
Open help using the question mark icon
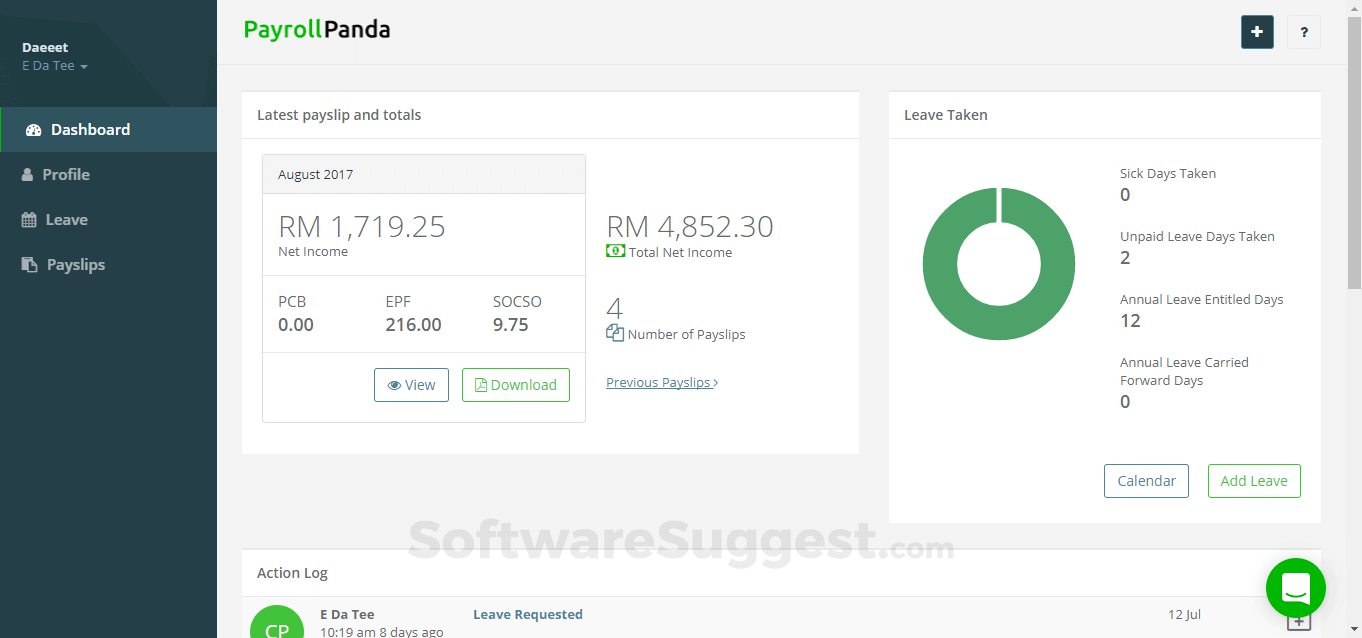tap(1304, 32)
